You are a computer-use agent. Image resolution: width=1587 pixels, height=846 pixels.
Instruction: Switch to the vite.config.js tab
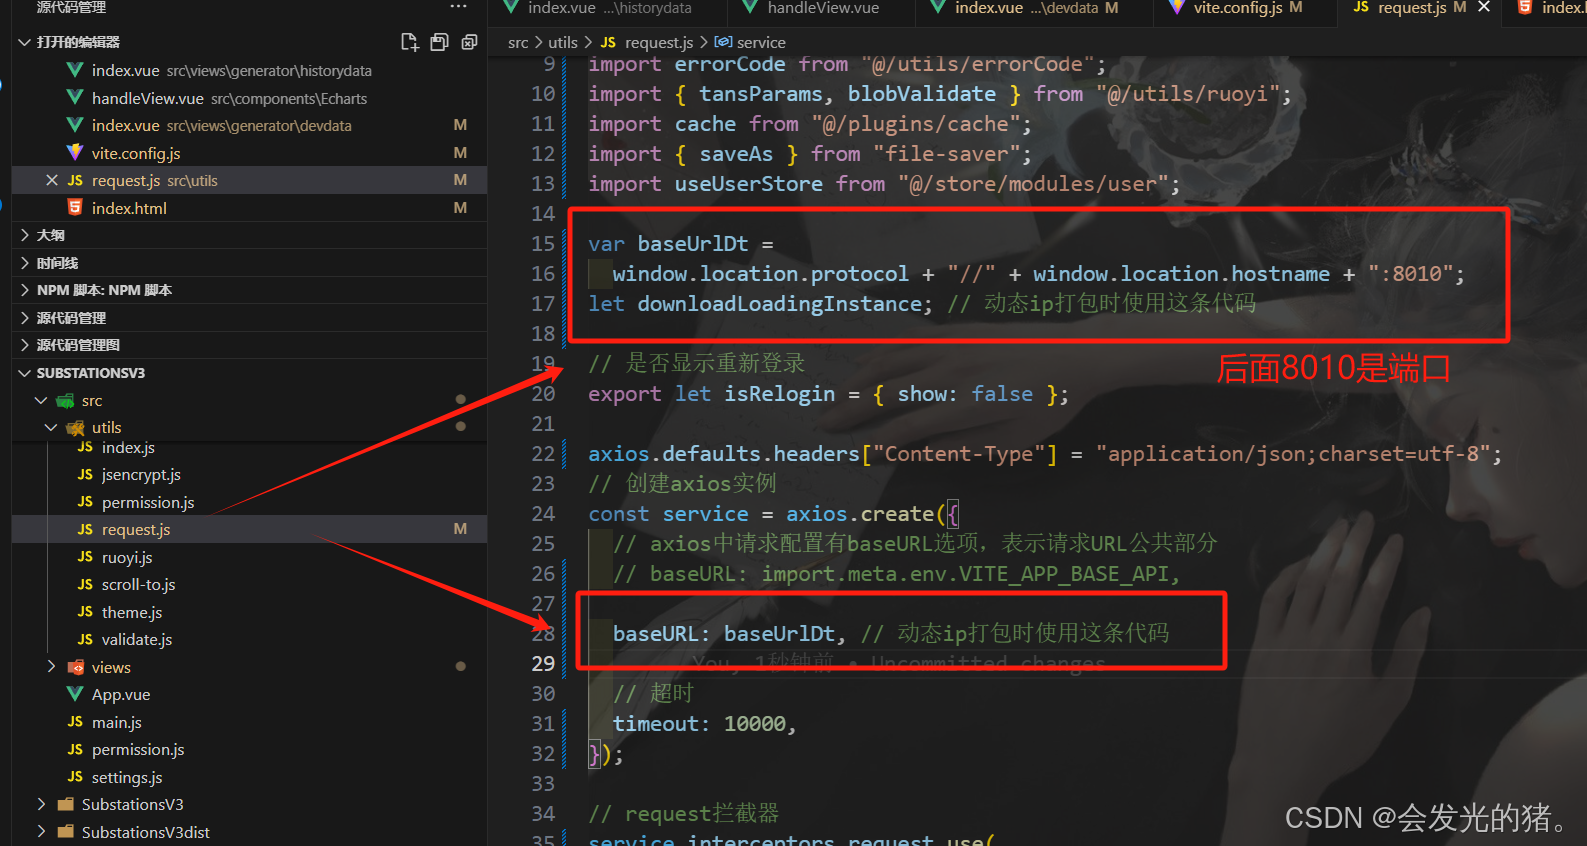[x=1237, y=8]
